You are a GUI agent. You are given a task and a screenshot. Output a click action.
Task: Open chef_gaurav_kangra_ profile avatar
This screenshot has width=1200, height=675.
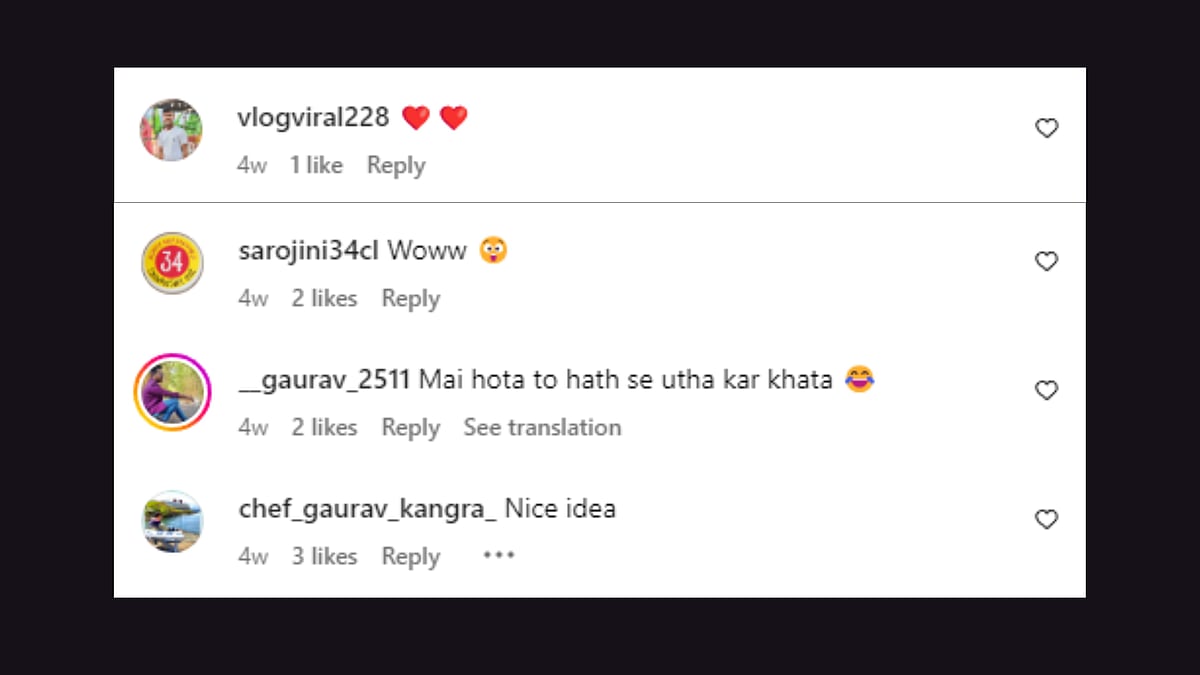tap(172, 521)
